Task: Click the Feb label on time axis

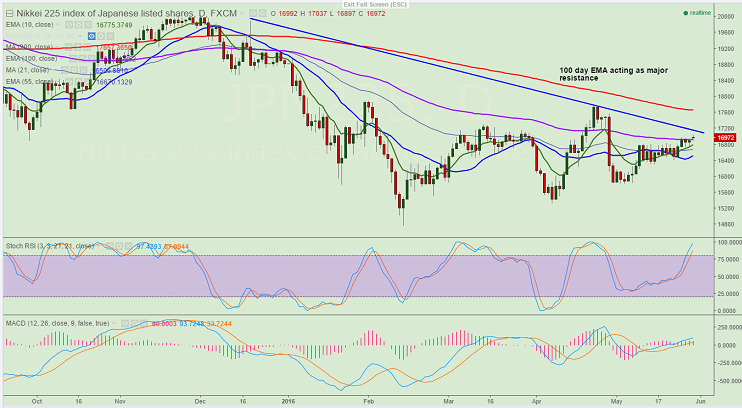Action: pyautogui.click(x=369, y=401)
